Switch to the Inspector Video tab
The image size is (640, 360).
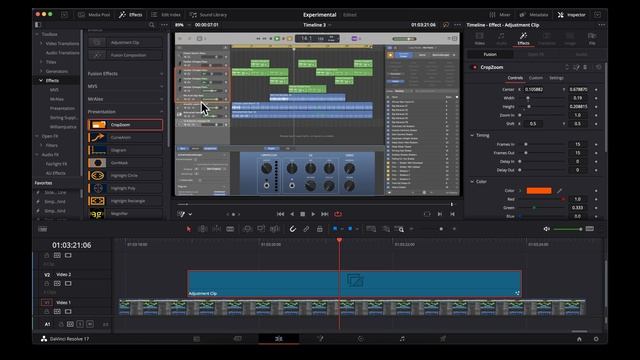480,38
